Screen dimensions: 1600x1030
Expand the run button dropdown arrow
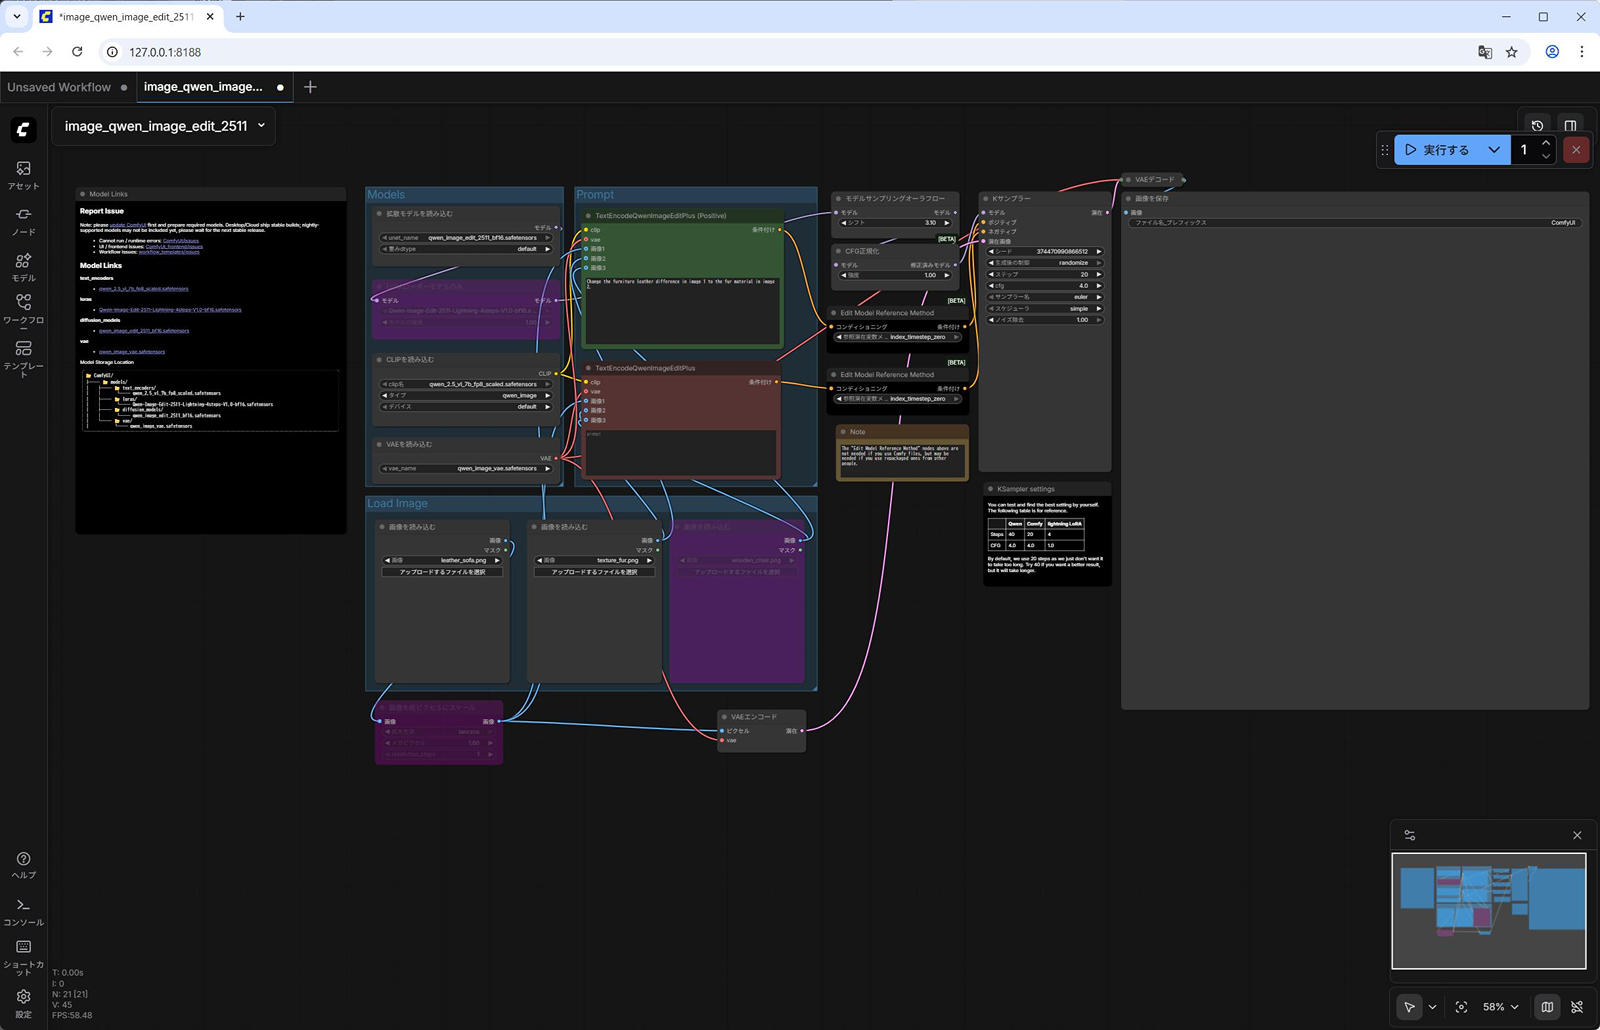tap(1494, 150)
